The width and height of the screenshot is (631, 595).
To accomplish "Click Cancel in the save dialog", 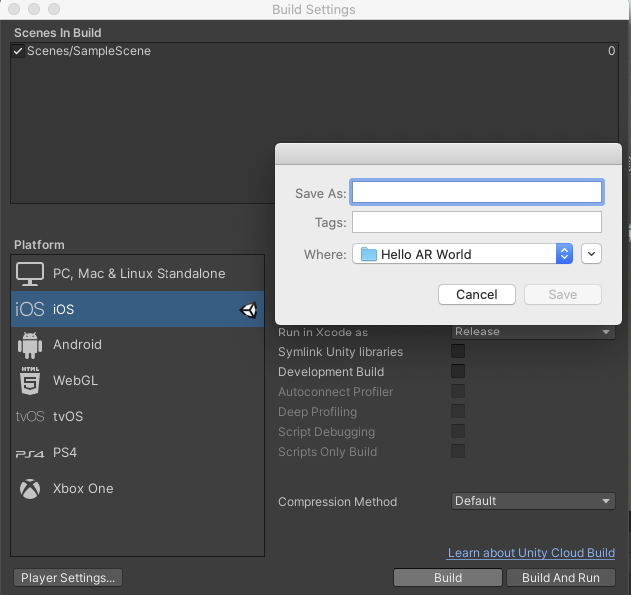I will (476, 294).
